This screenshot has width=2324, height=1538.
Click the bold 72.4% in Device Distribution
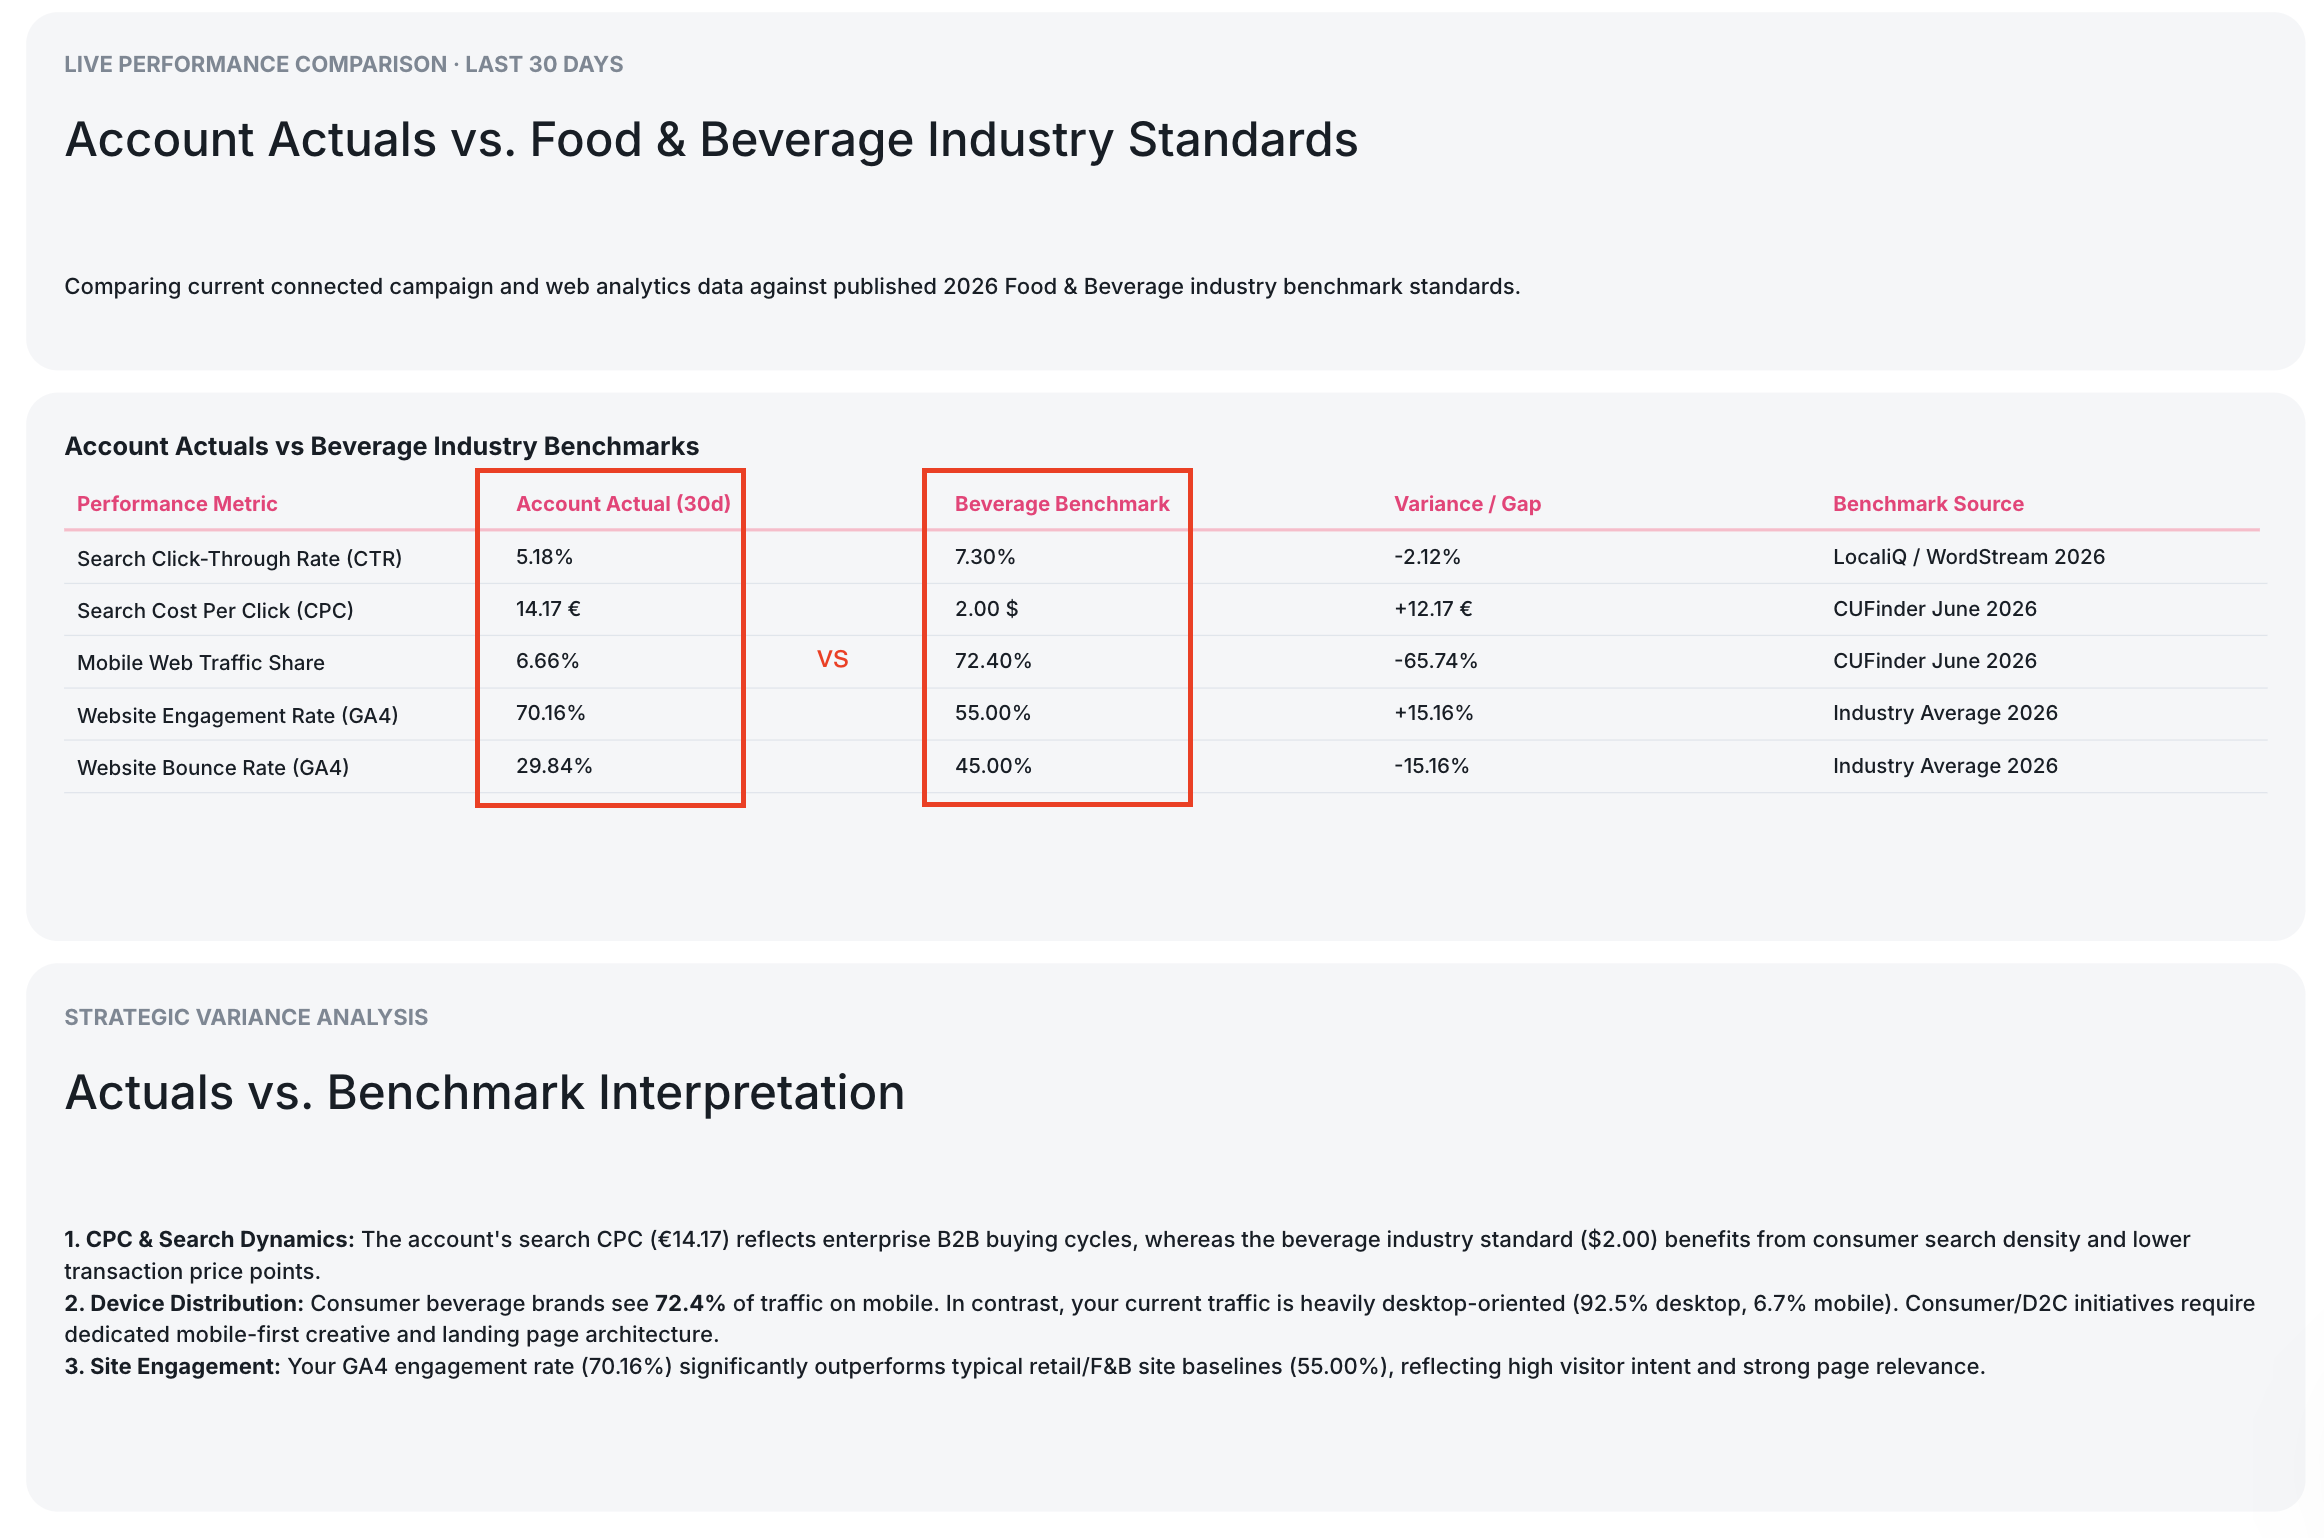tap(690, 1303)
